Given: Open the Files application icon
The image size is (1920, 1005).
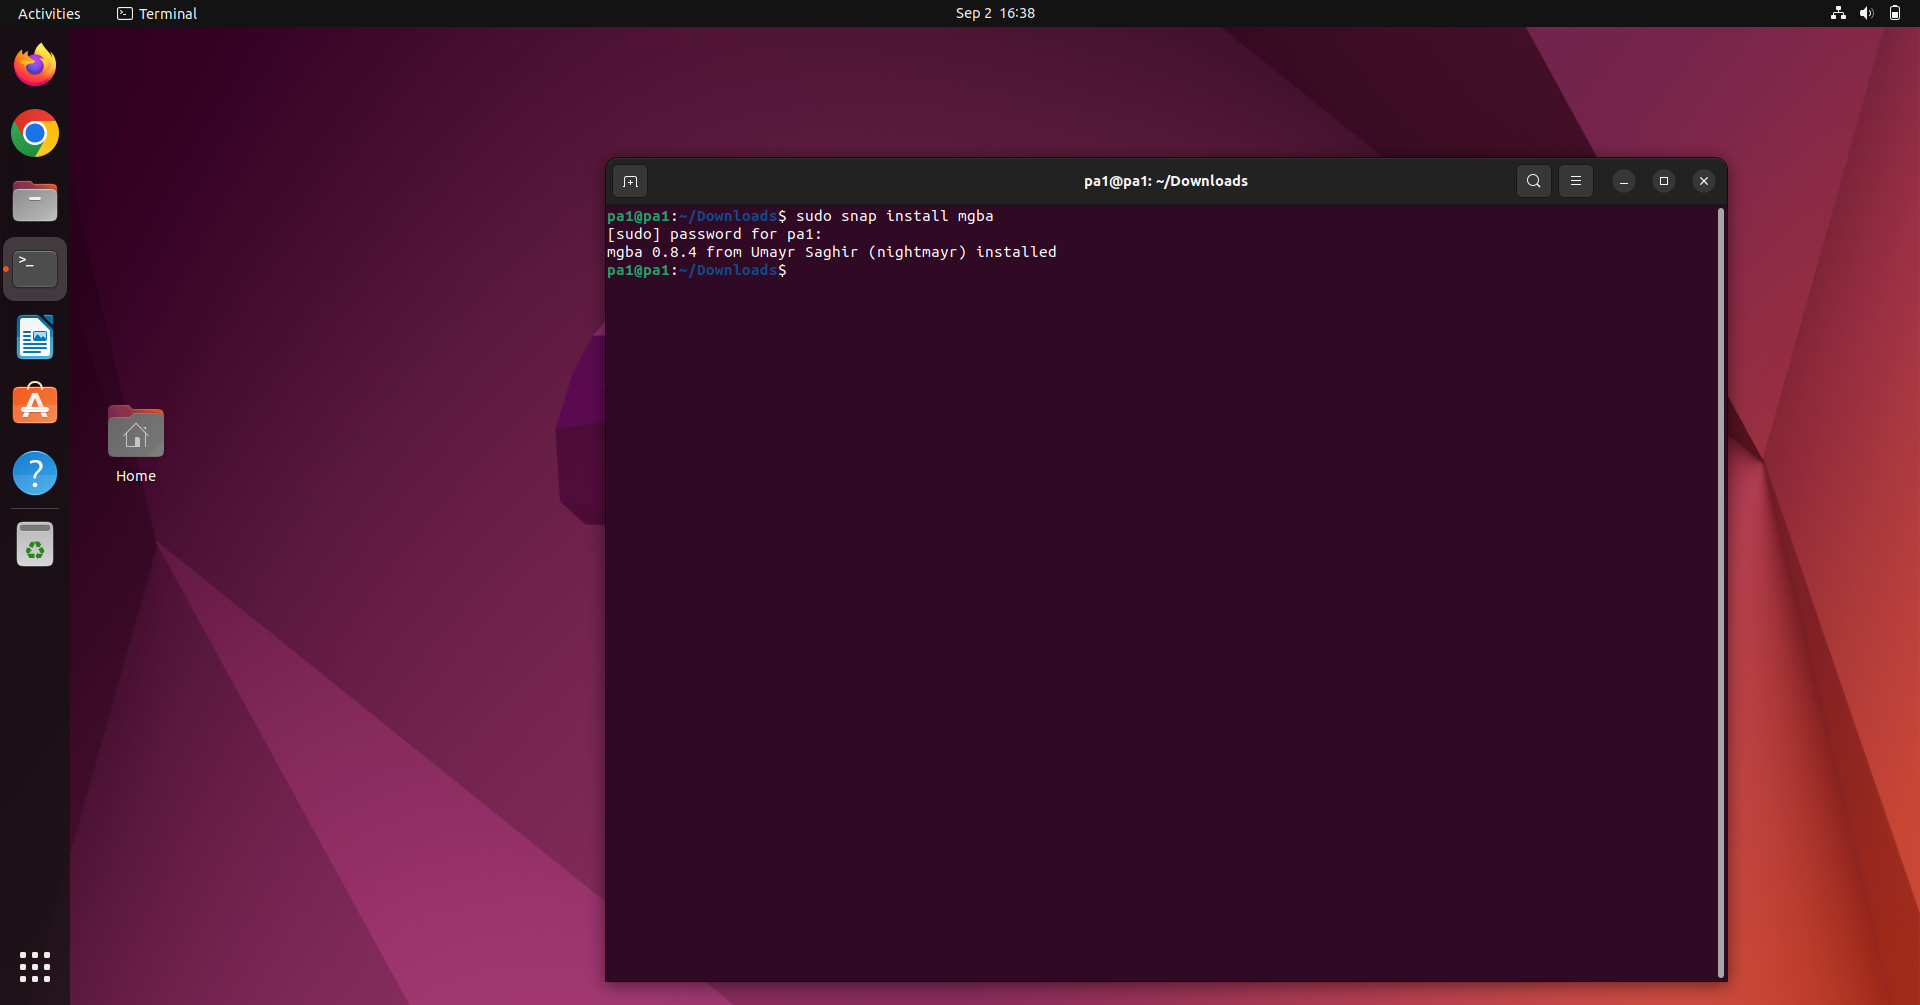Looking at the screenshot, I should [34, 201].
